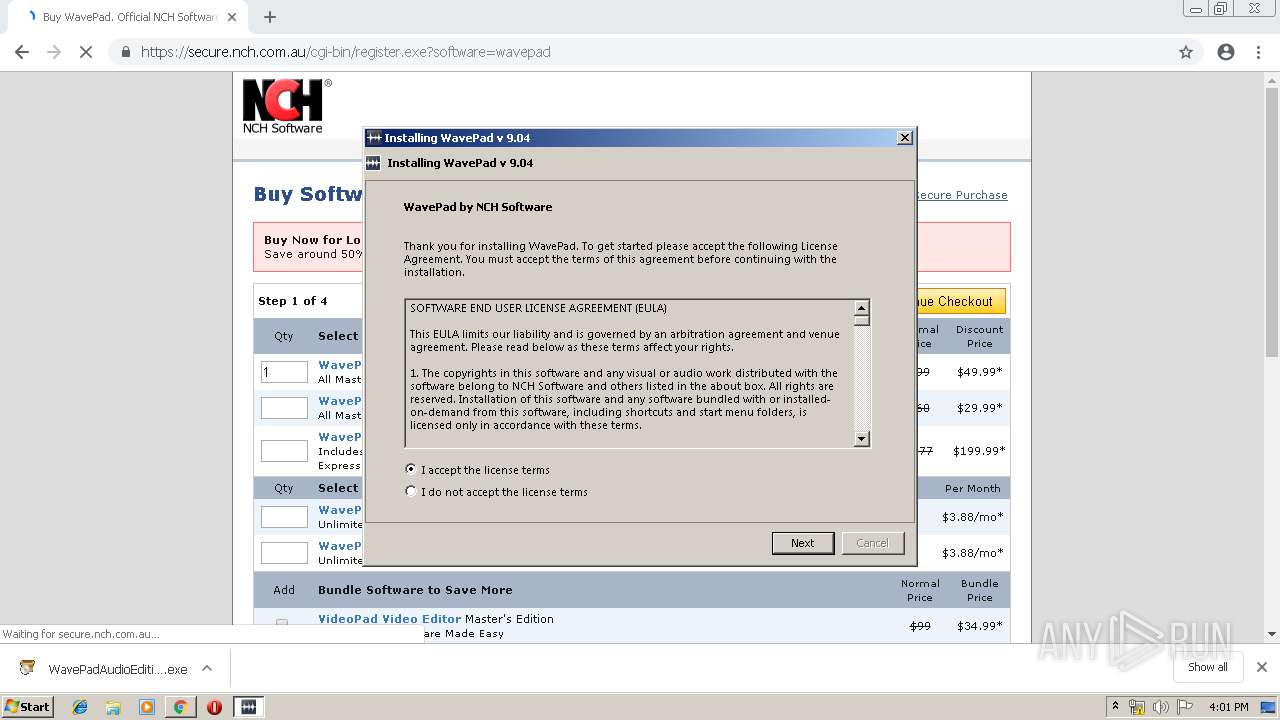The width and height of the screenshot is (1280, 720).
Task: Show hidden system tray icons
Action: coord(1115,707)
